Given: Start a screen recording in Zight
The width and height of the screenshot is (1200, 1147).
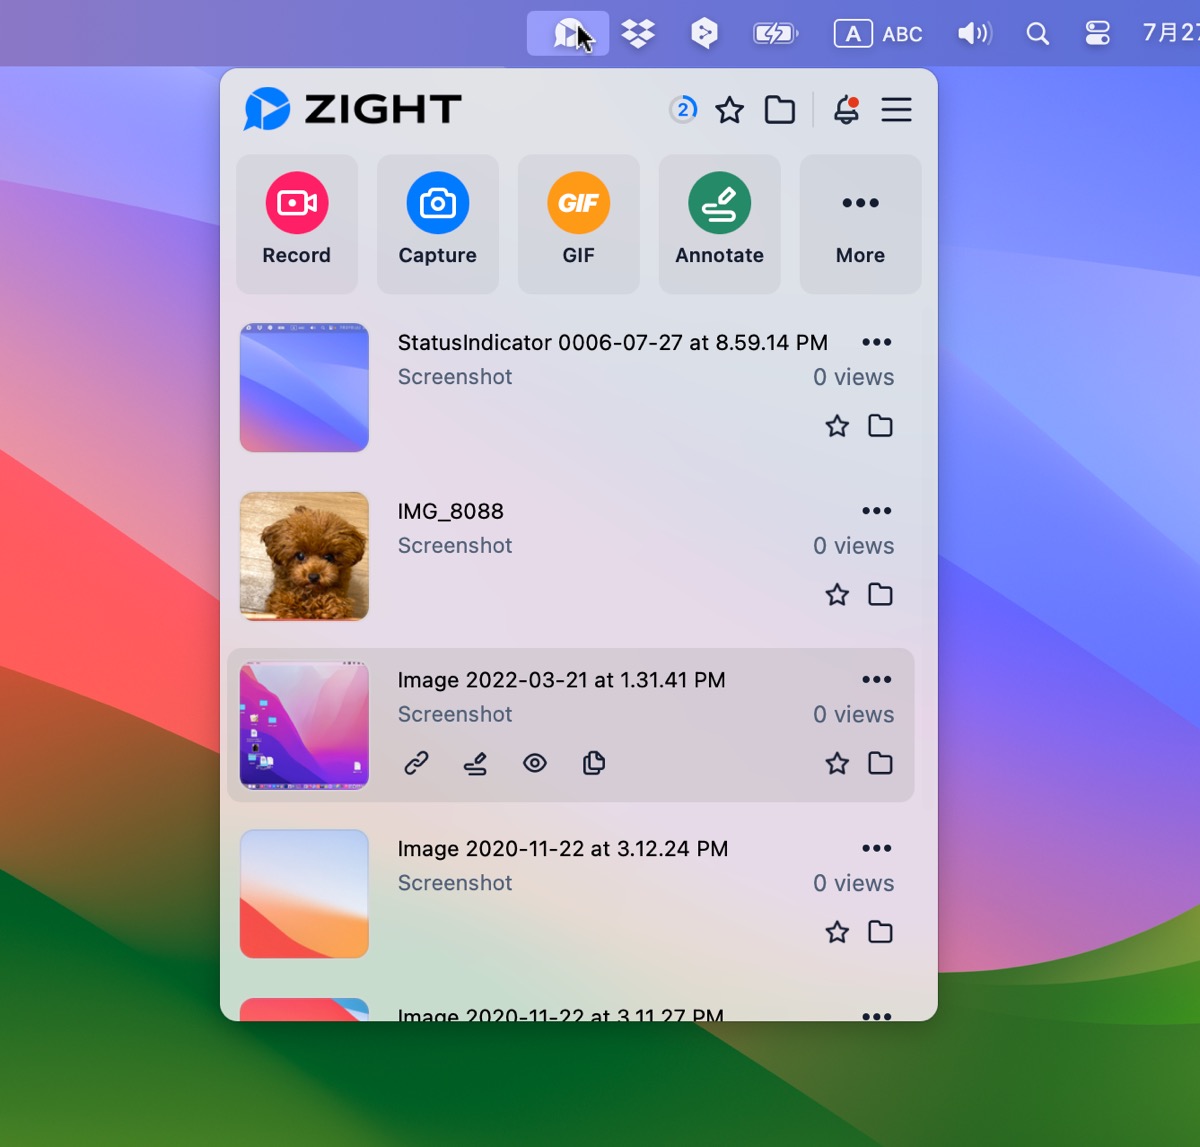Looking at the screenshot, I should 296,222.
